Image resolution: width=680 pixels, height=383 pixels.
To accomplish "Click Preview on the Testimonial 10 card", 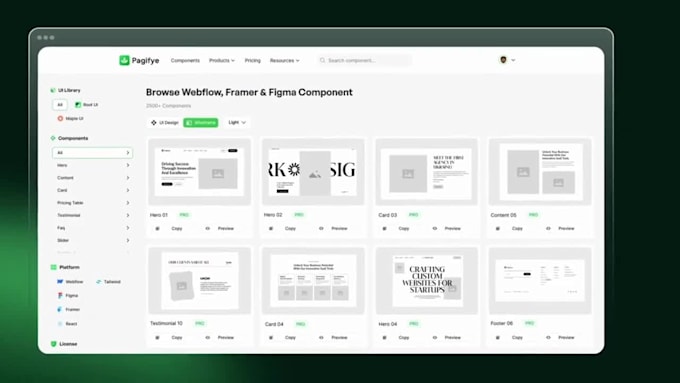I will point(226,337).
